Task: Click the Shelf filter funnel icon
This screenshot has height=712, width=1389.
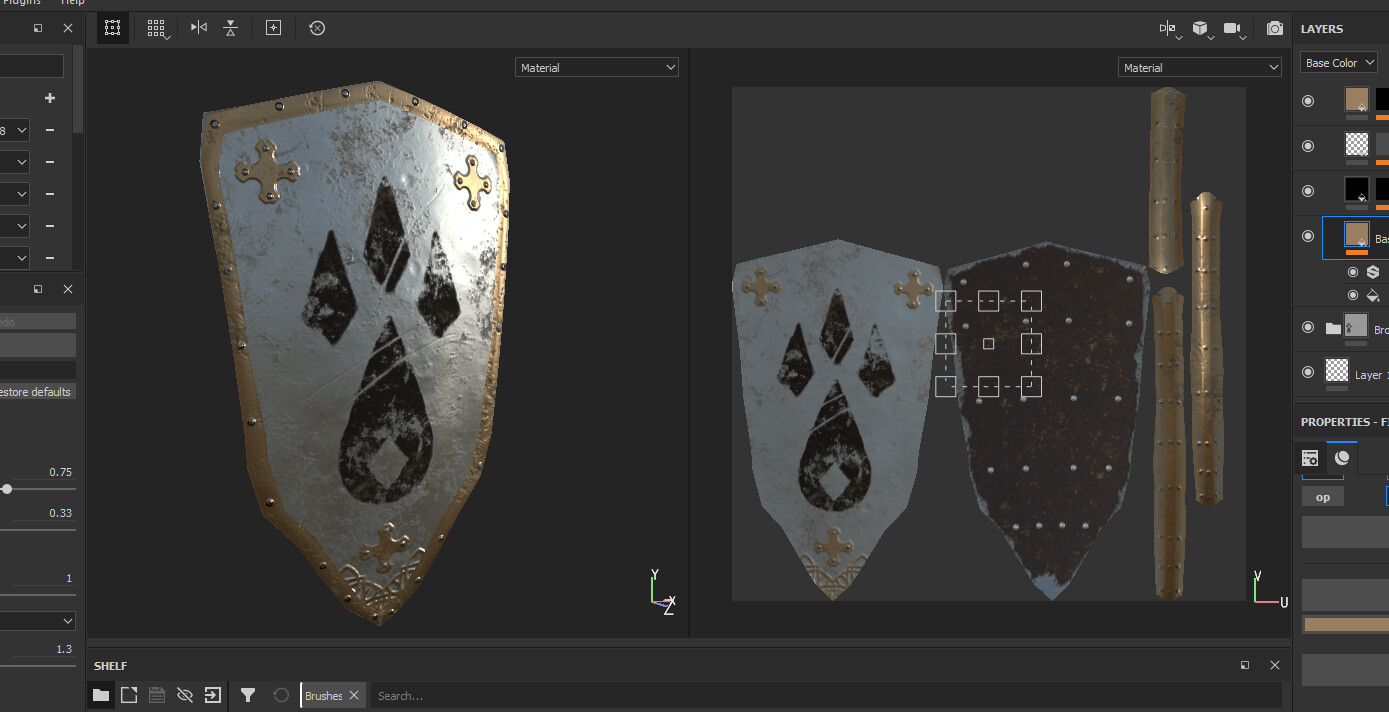Action: tap(248, 695)
